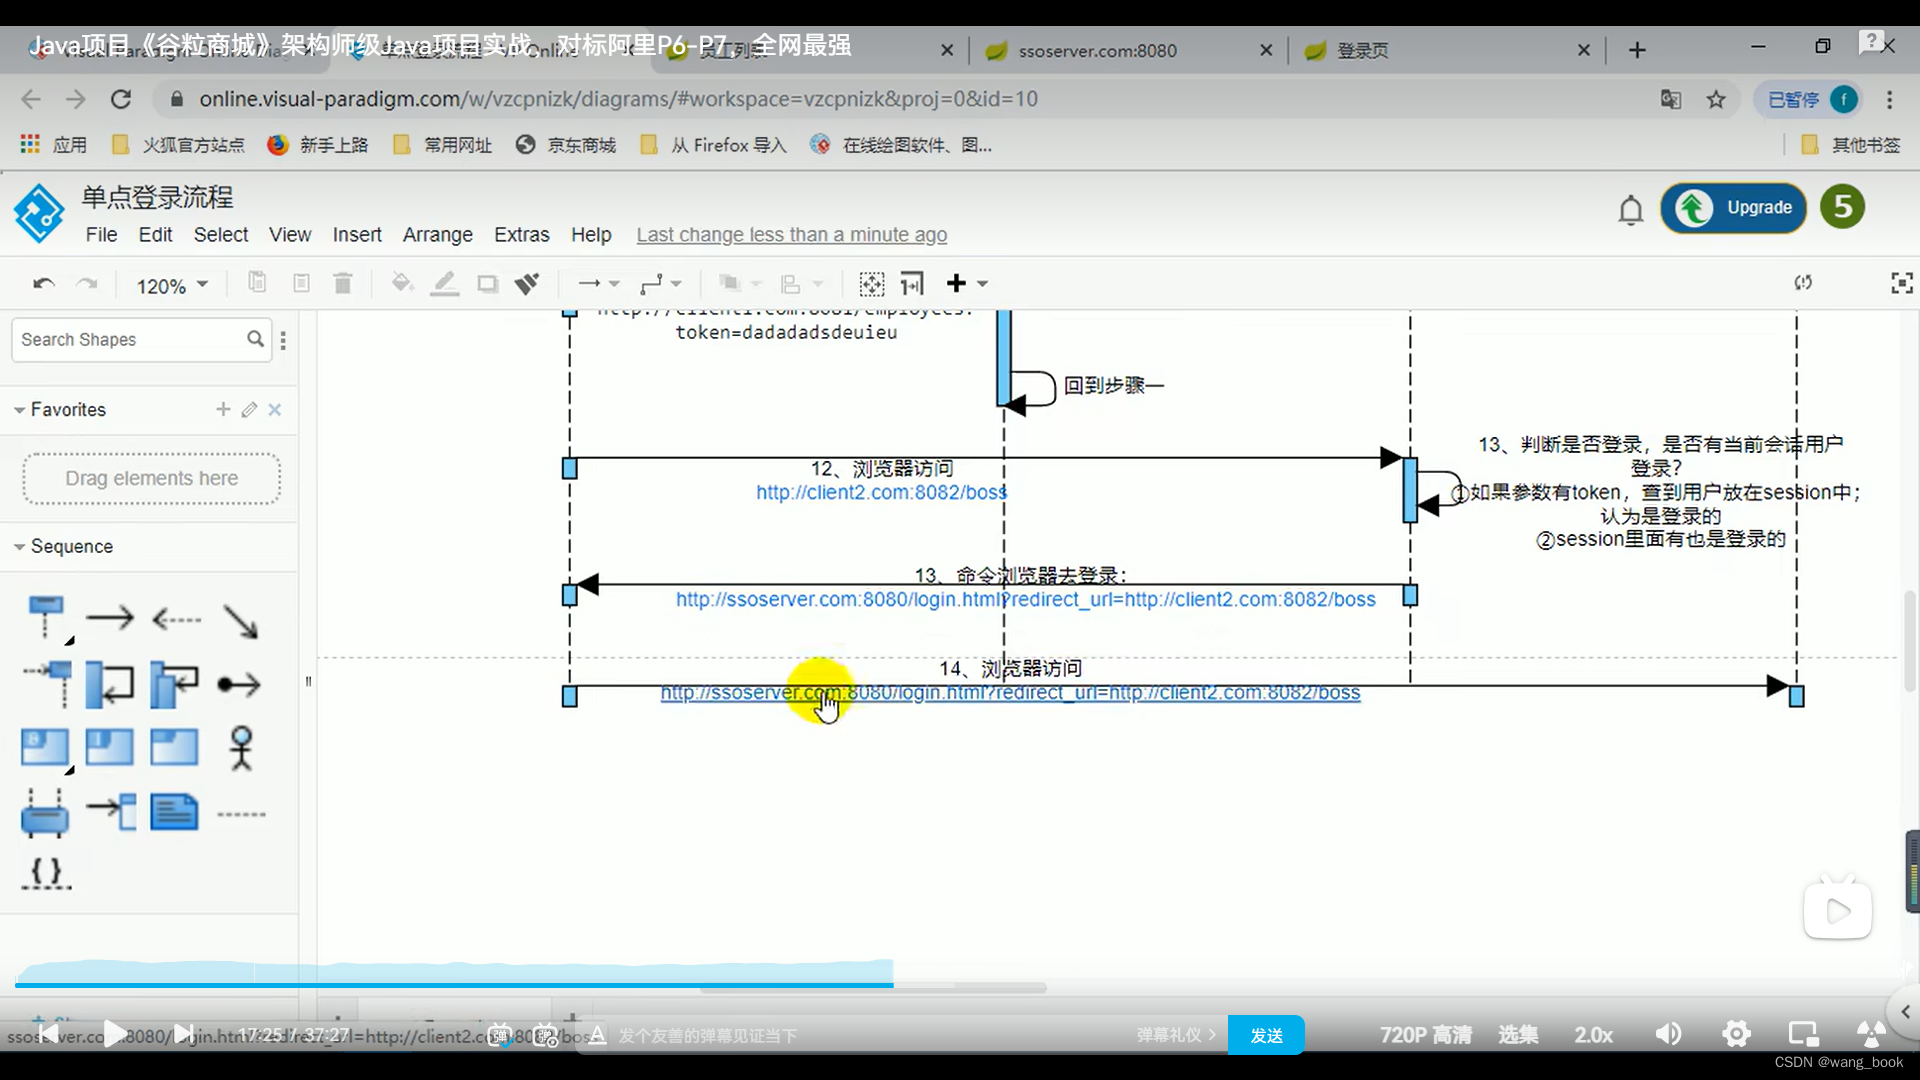
Task: Open the Edit menu
Action: pos(155,234)
